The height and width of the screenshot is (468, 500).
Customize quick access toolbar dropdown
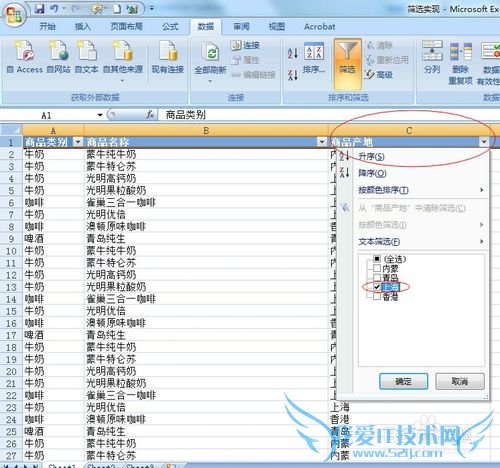tap(152, 8)
